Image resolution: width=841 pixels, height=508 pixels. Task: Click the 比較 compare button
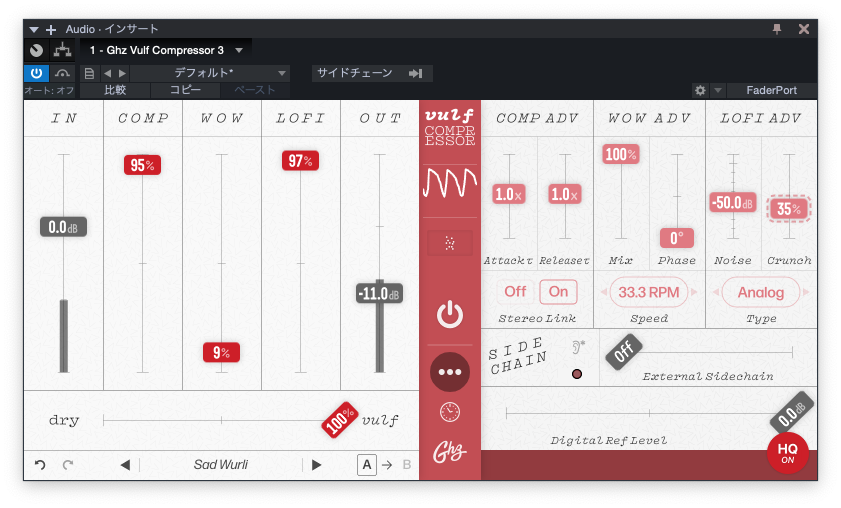[x=115, y=90]
